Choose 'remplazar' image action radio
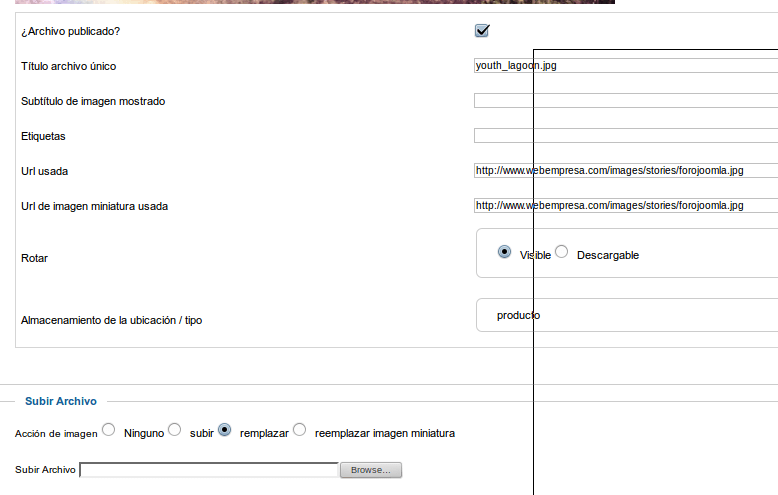 coord(224,430)
